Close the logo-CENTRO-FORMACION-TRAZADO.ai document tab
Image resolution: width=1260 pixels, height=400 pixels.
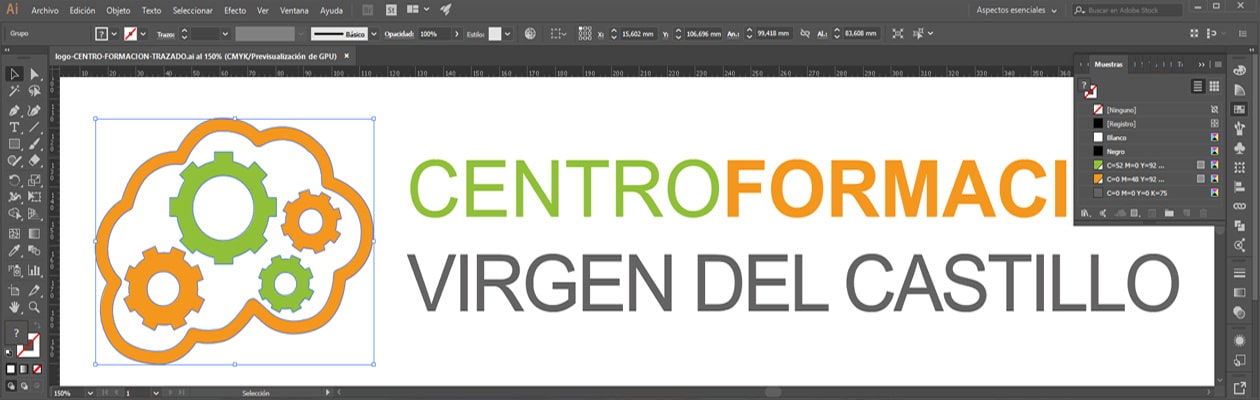347,57
